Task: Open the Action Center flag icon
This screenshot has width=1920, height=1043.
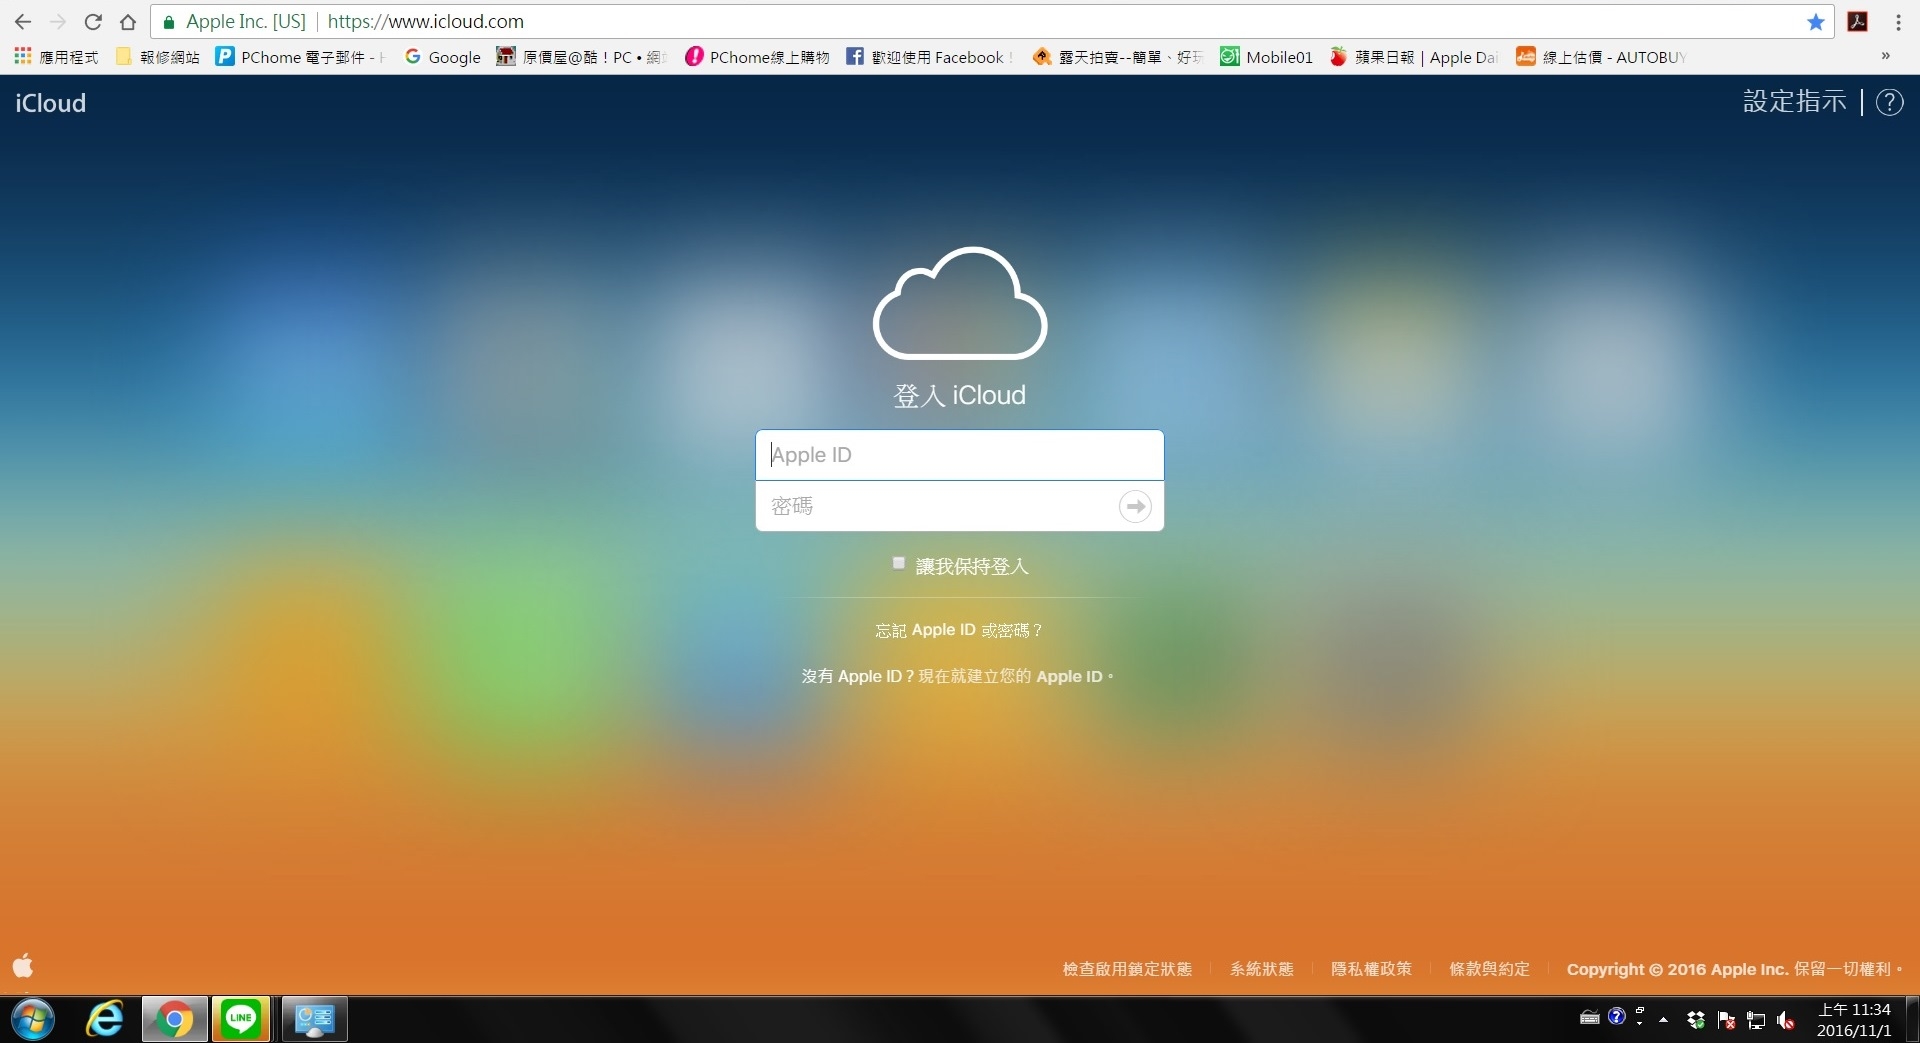Action: 1726,1020
